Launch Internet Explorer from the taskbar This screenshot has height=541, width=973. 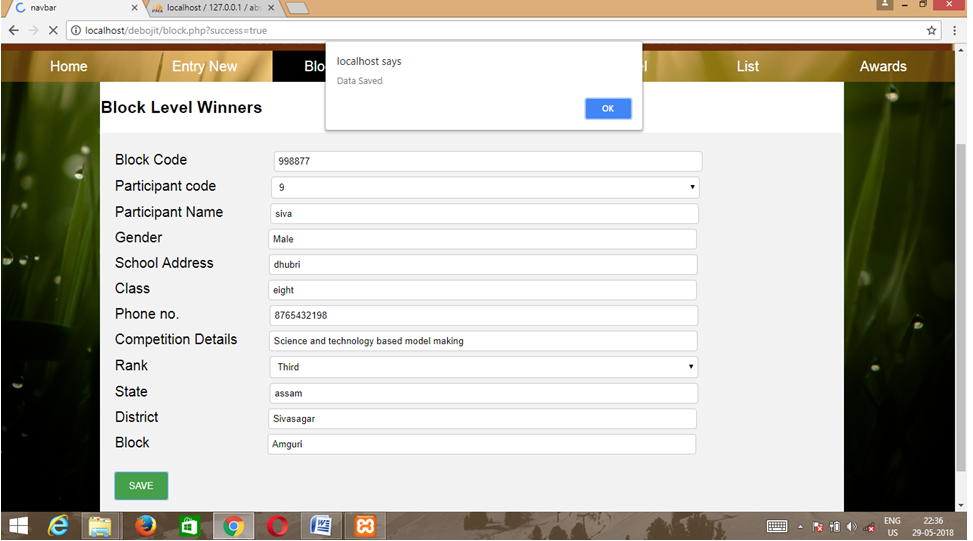58,526
